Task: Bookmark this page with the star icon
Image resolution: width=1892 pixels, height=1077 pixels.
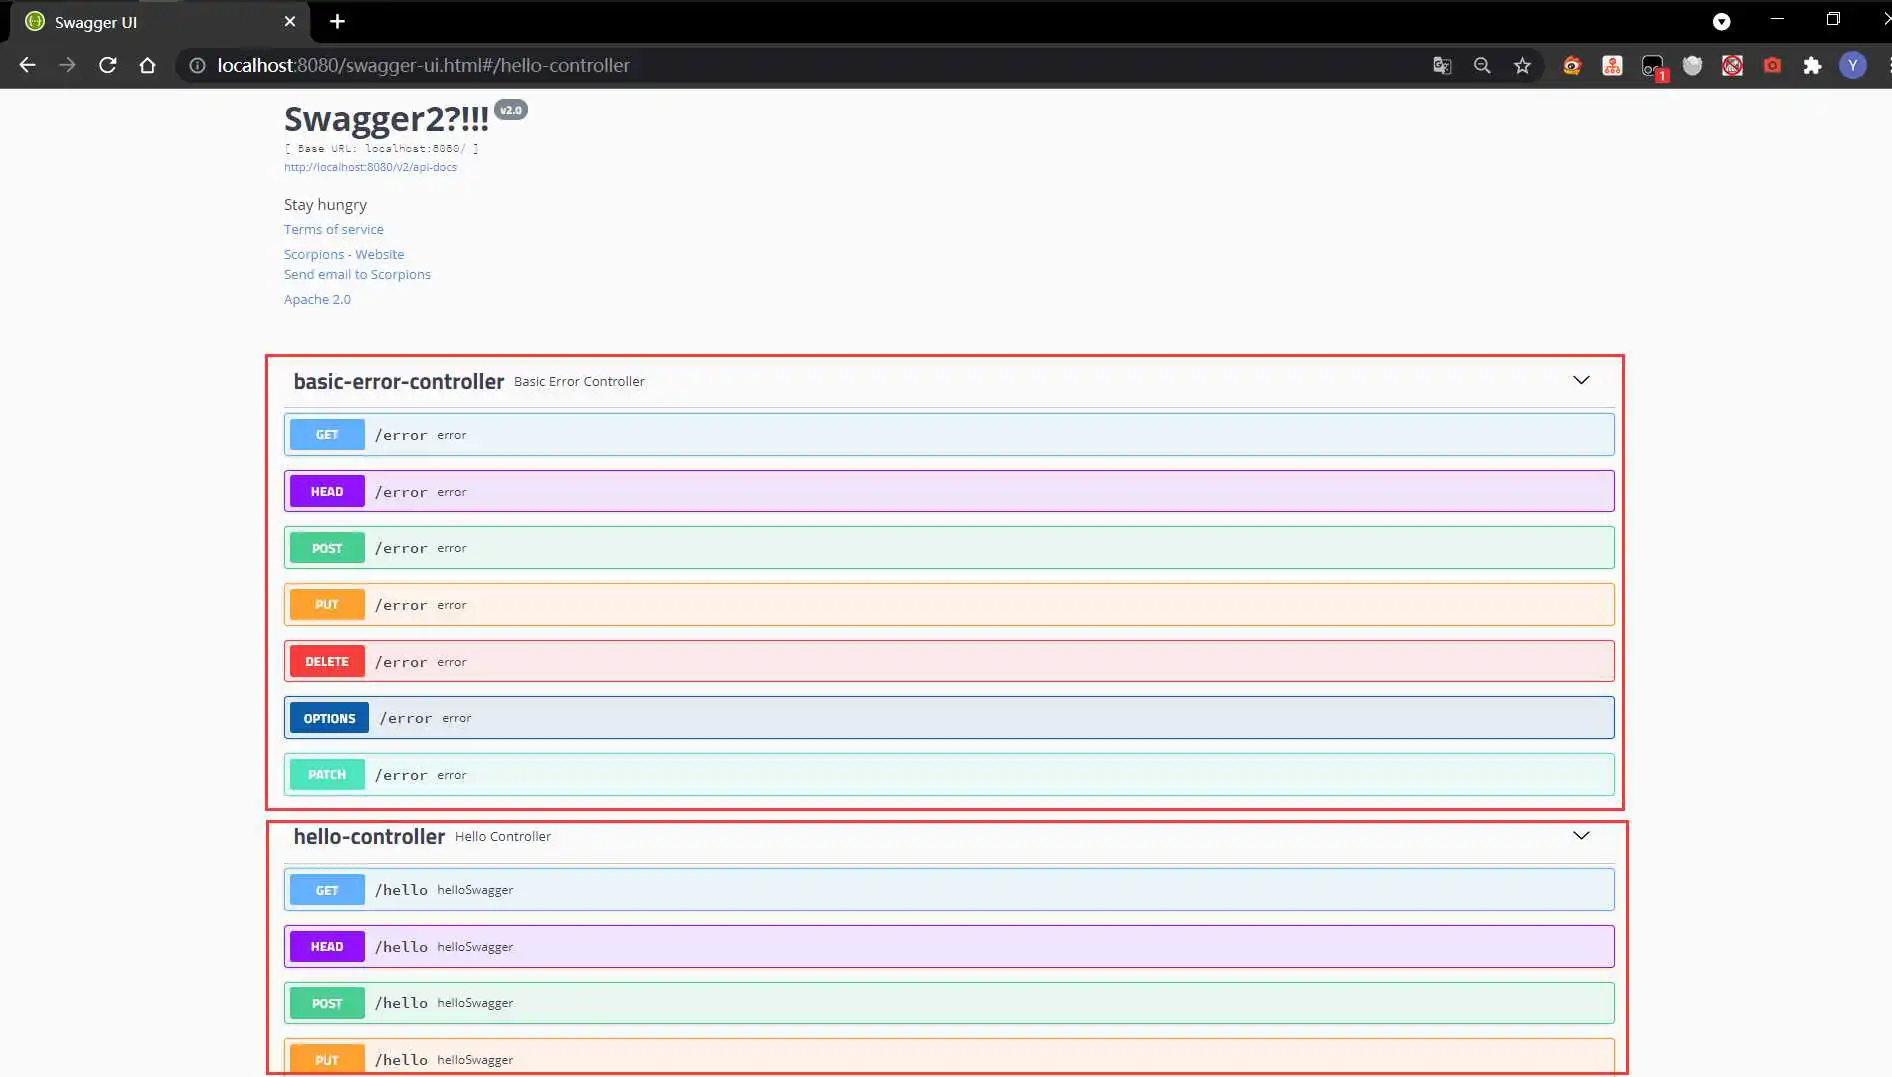Action: coord(1522,66)
